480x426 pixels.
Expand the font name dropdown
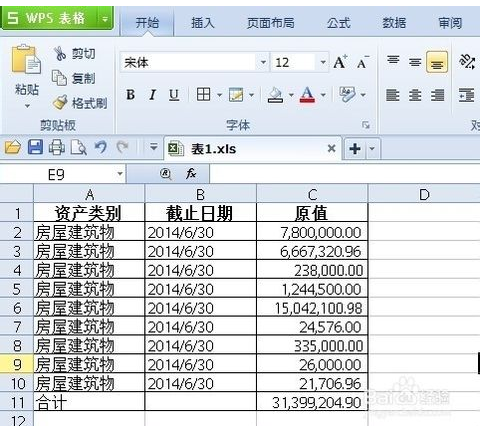click(263, 62)
